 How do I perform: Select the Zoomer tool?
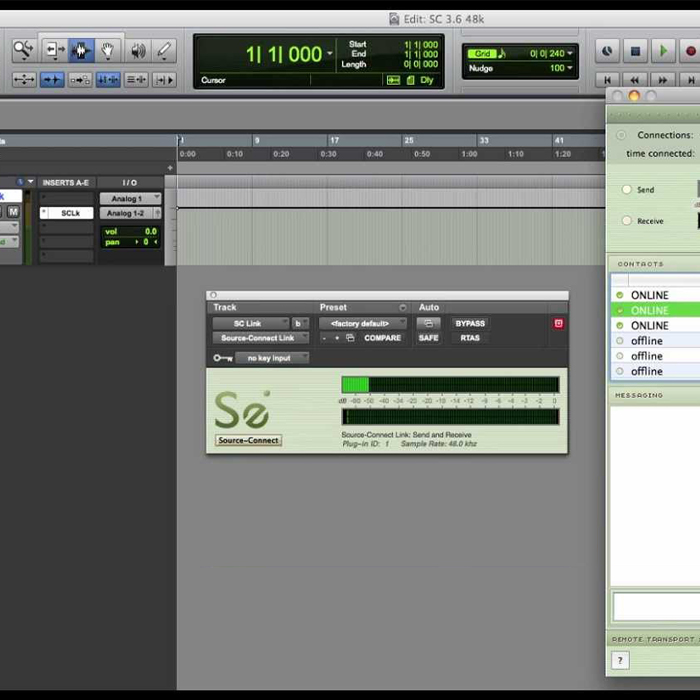click(23, 50)
